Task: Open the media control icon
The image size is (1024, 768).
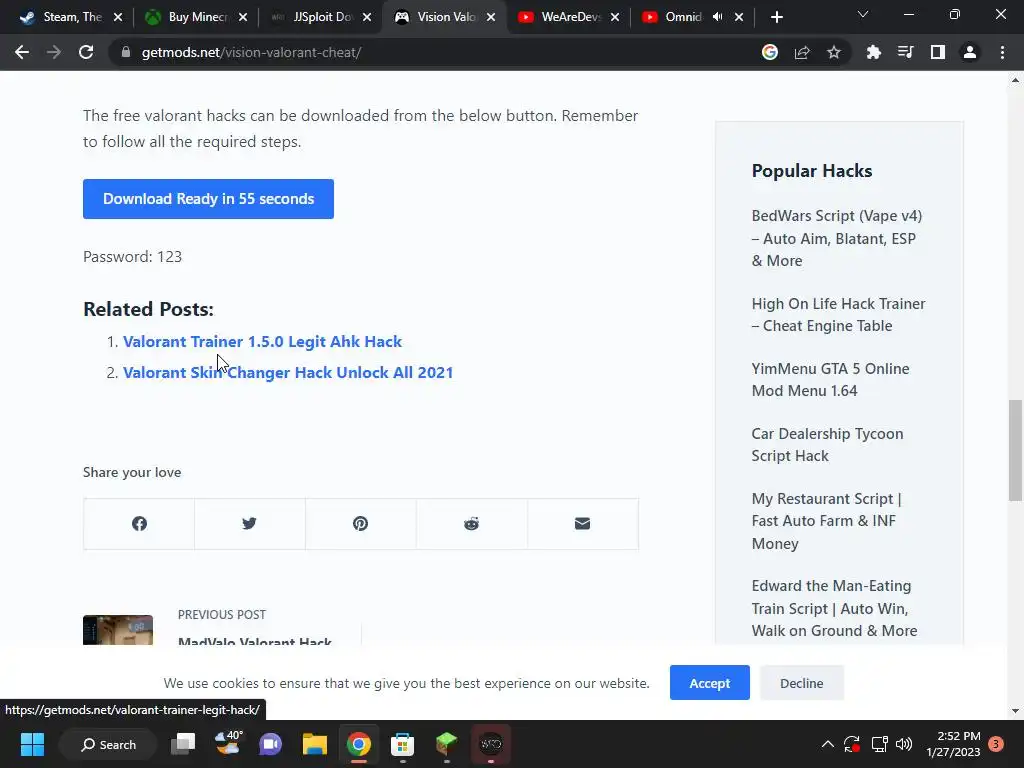Action: click(906, 52)
